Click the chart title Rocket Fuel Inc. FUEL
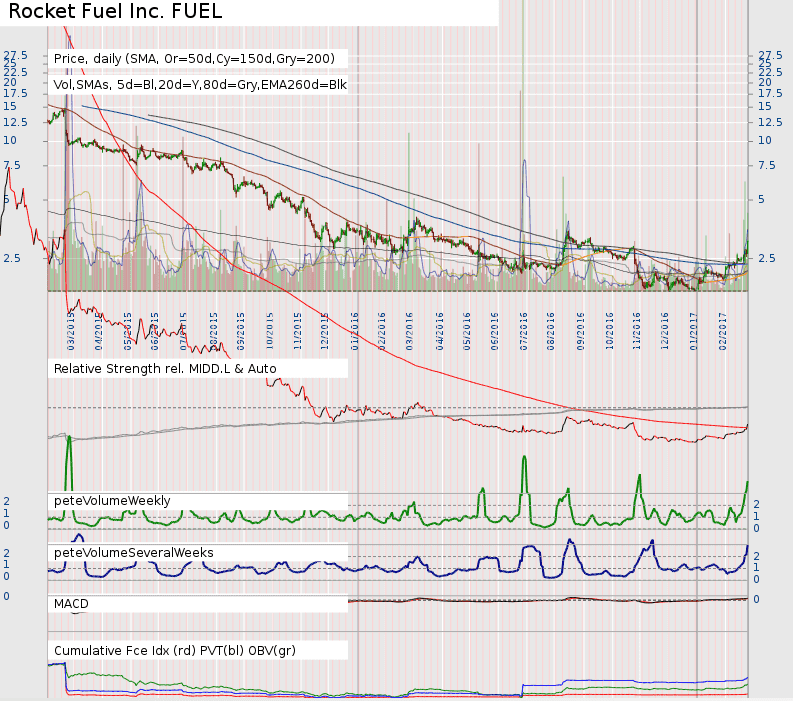 click(x=116, y=11)
